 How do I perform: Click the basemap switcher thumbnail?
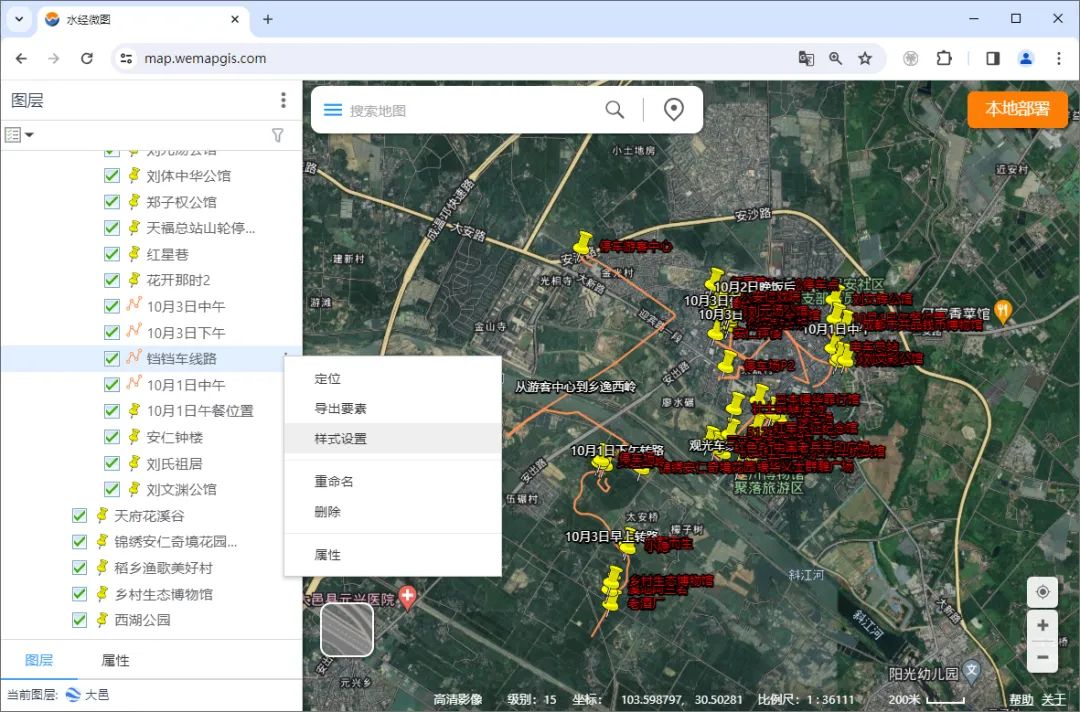pos(347,630)
